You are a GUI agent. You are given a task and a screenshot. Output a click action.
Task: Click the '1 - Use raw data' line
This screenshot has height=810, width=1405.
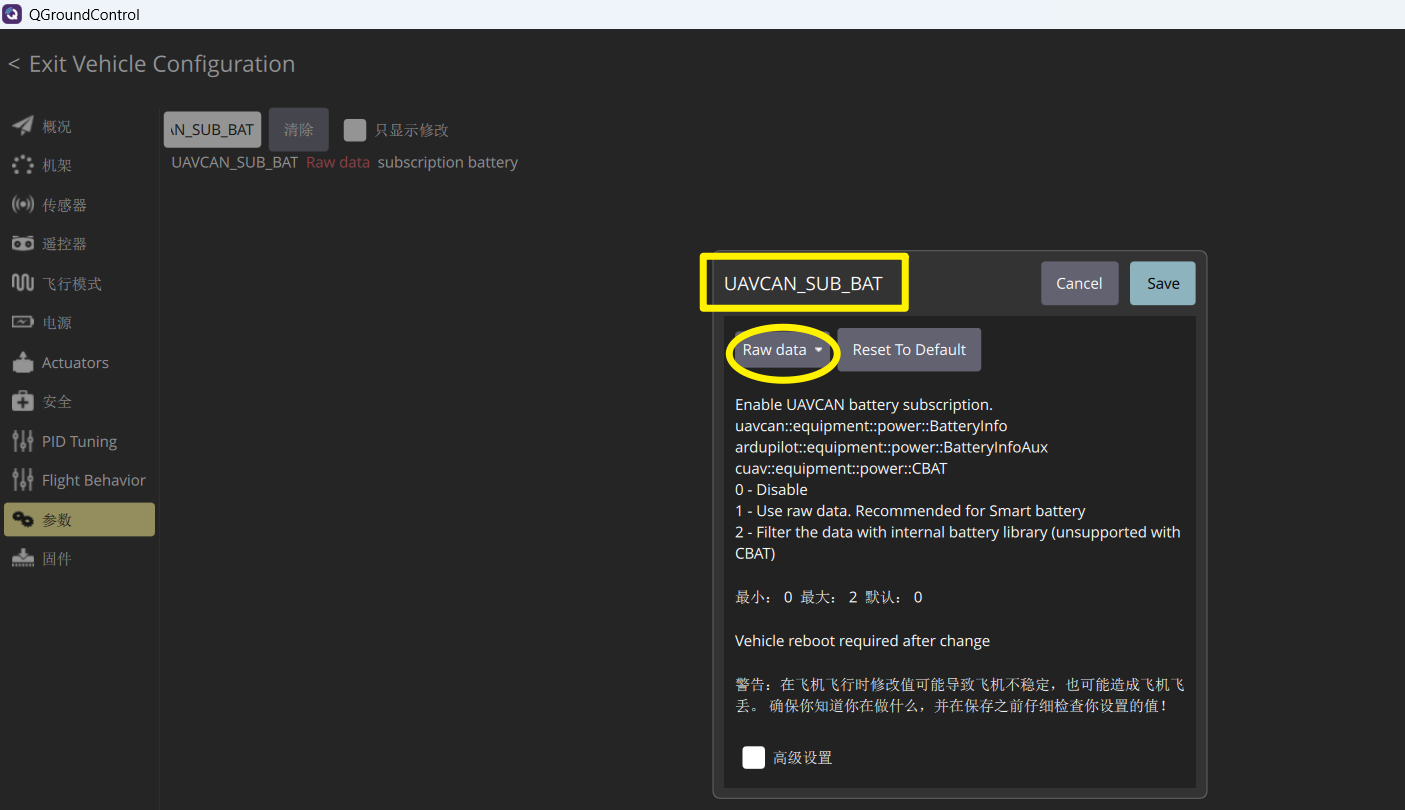pos(910,511)
